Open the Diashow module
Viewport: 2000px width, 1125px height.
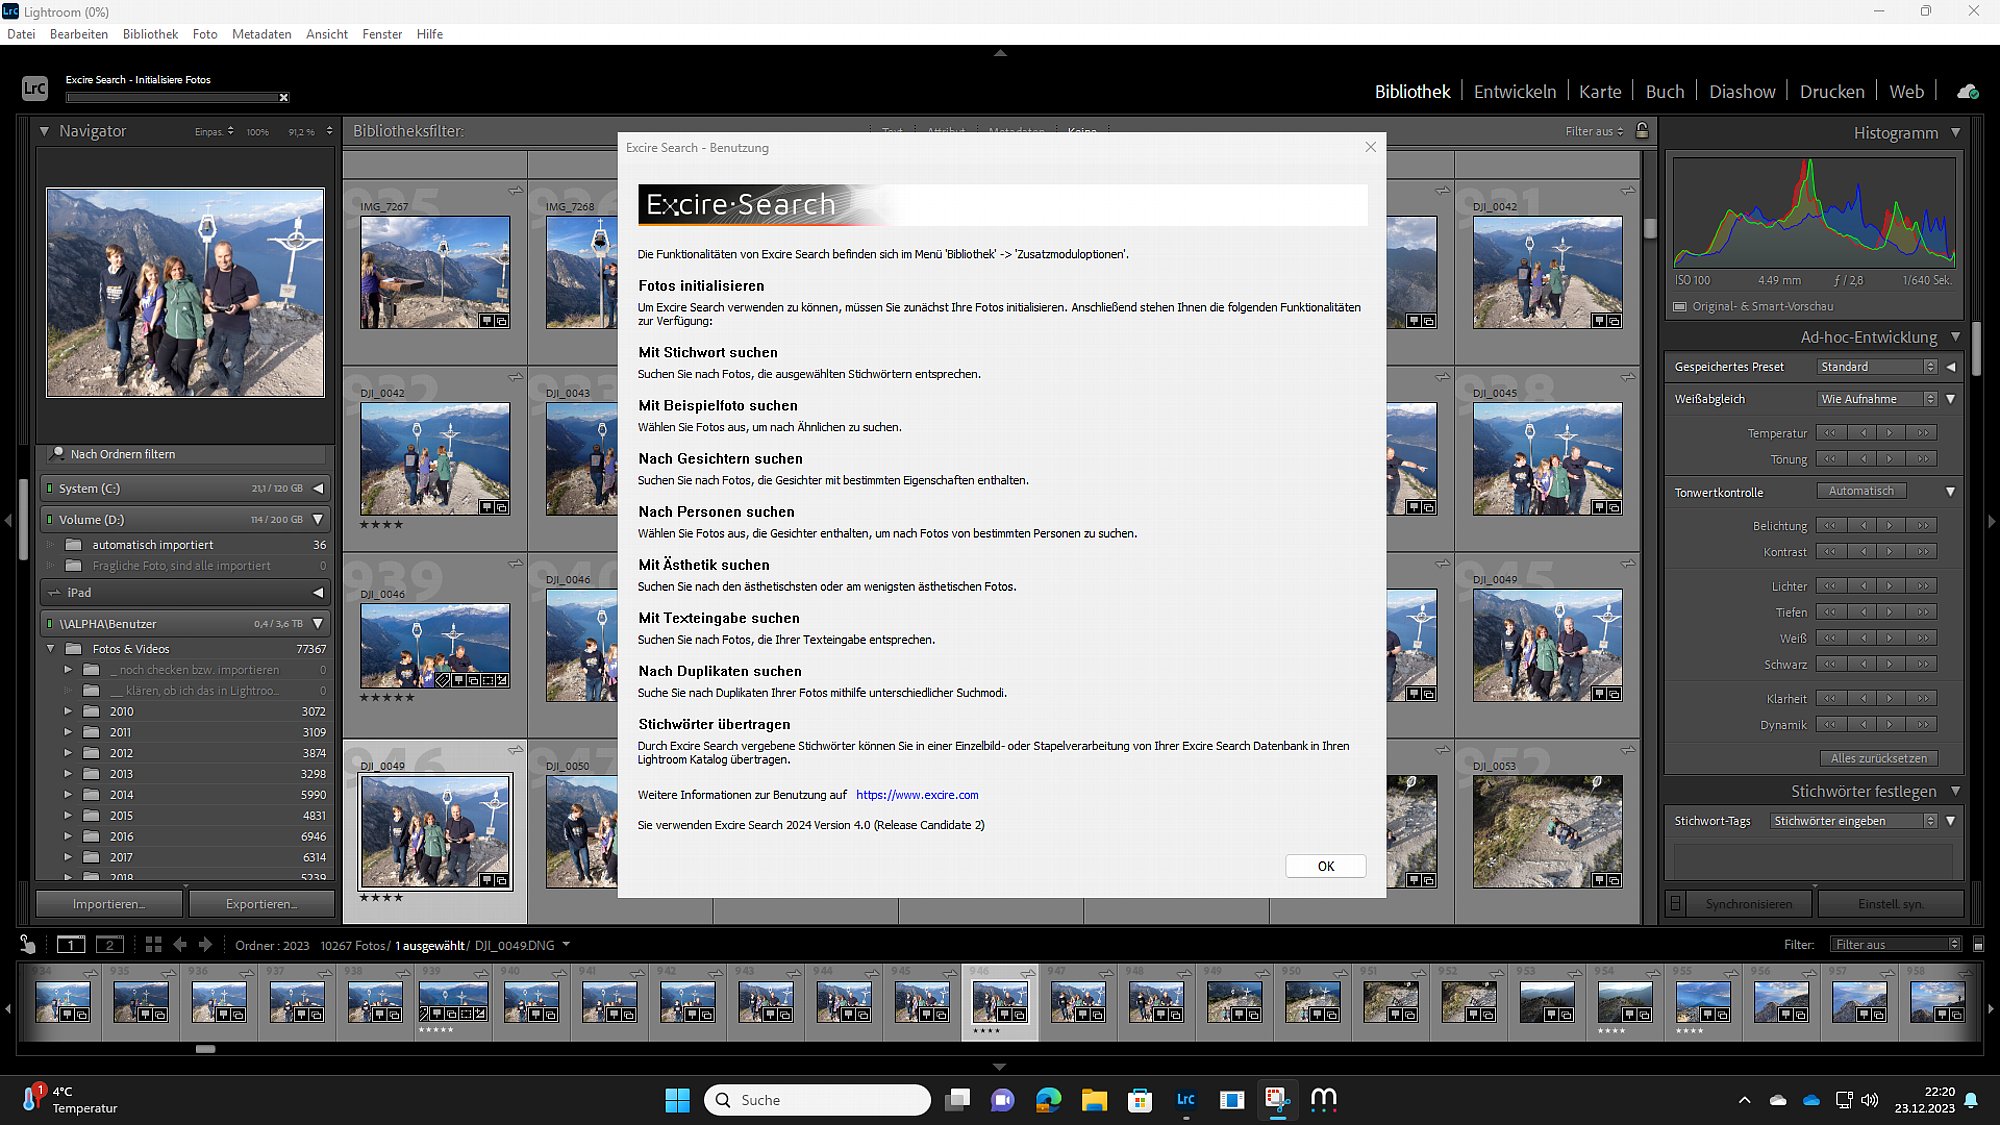coord(1742,91)
